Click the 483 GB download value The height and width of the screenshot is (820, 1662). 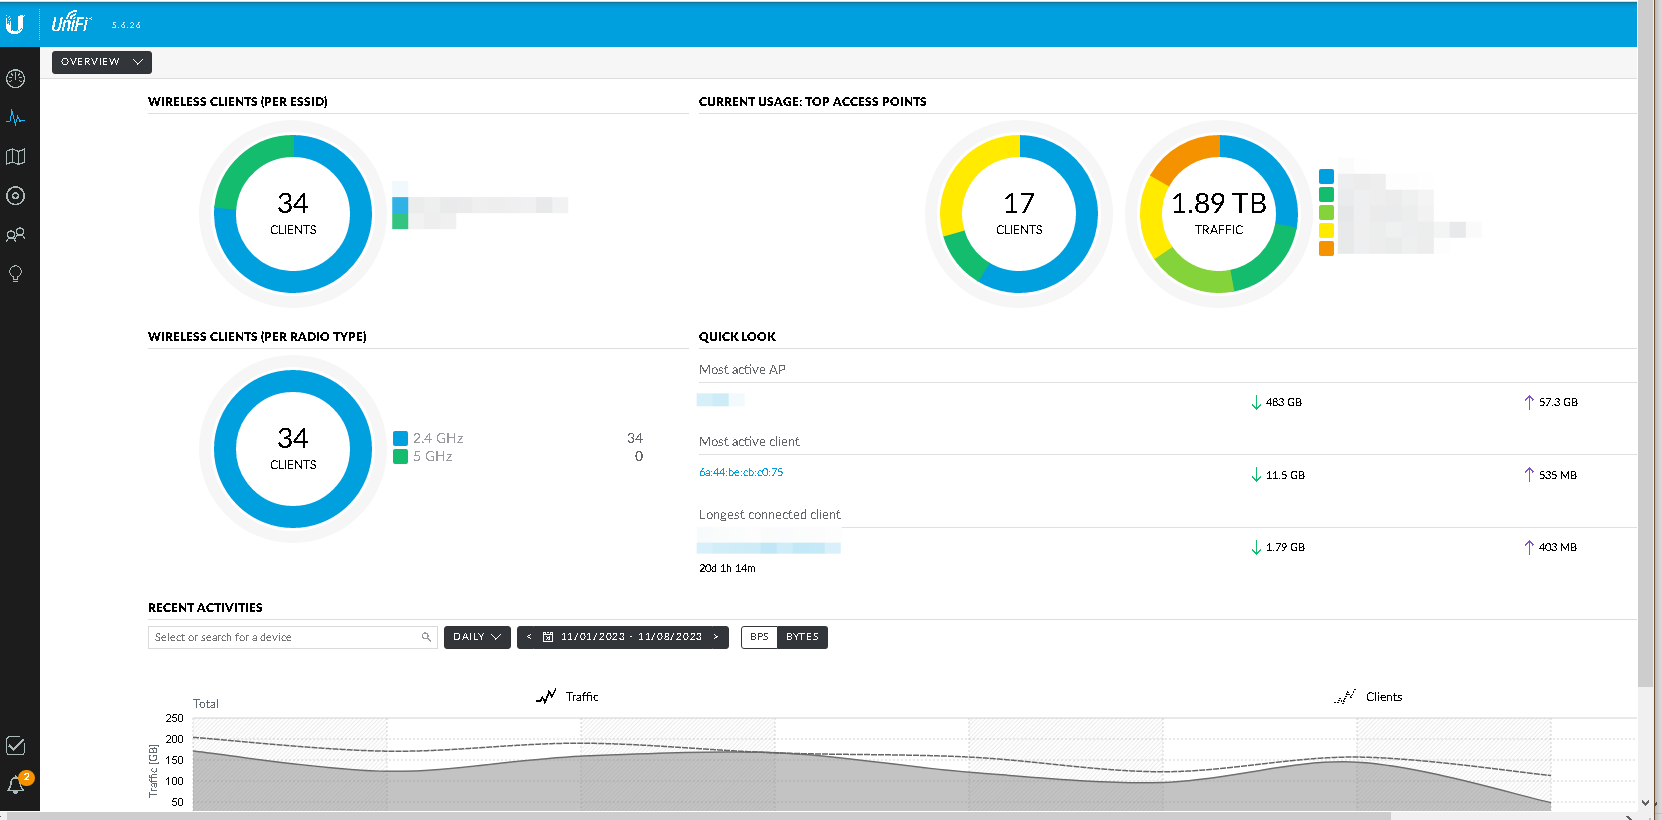(x=1284, y=402)
